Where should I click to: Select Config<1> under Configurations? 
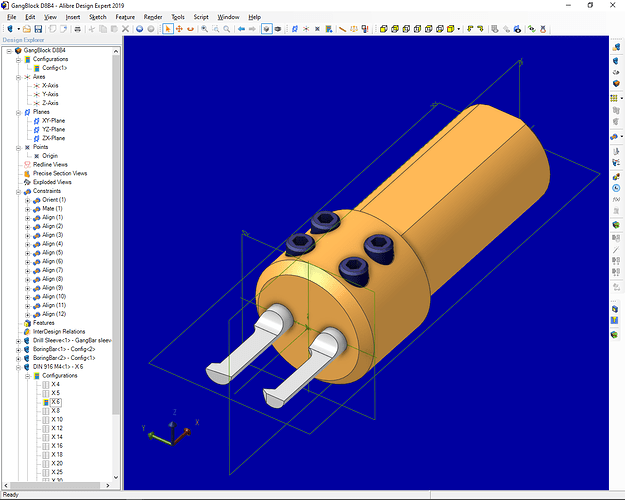pos(55,68)
